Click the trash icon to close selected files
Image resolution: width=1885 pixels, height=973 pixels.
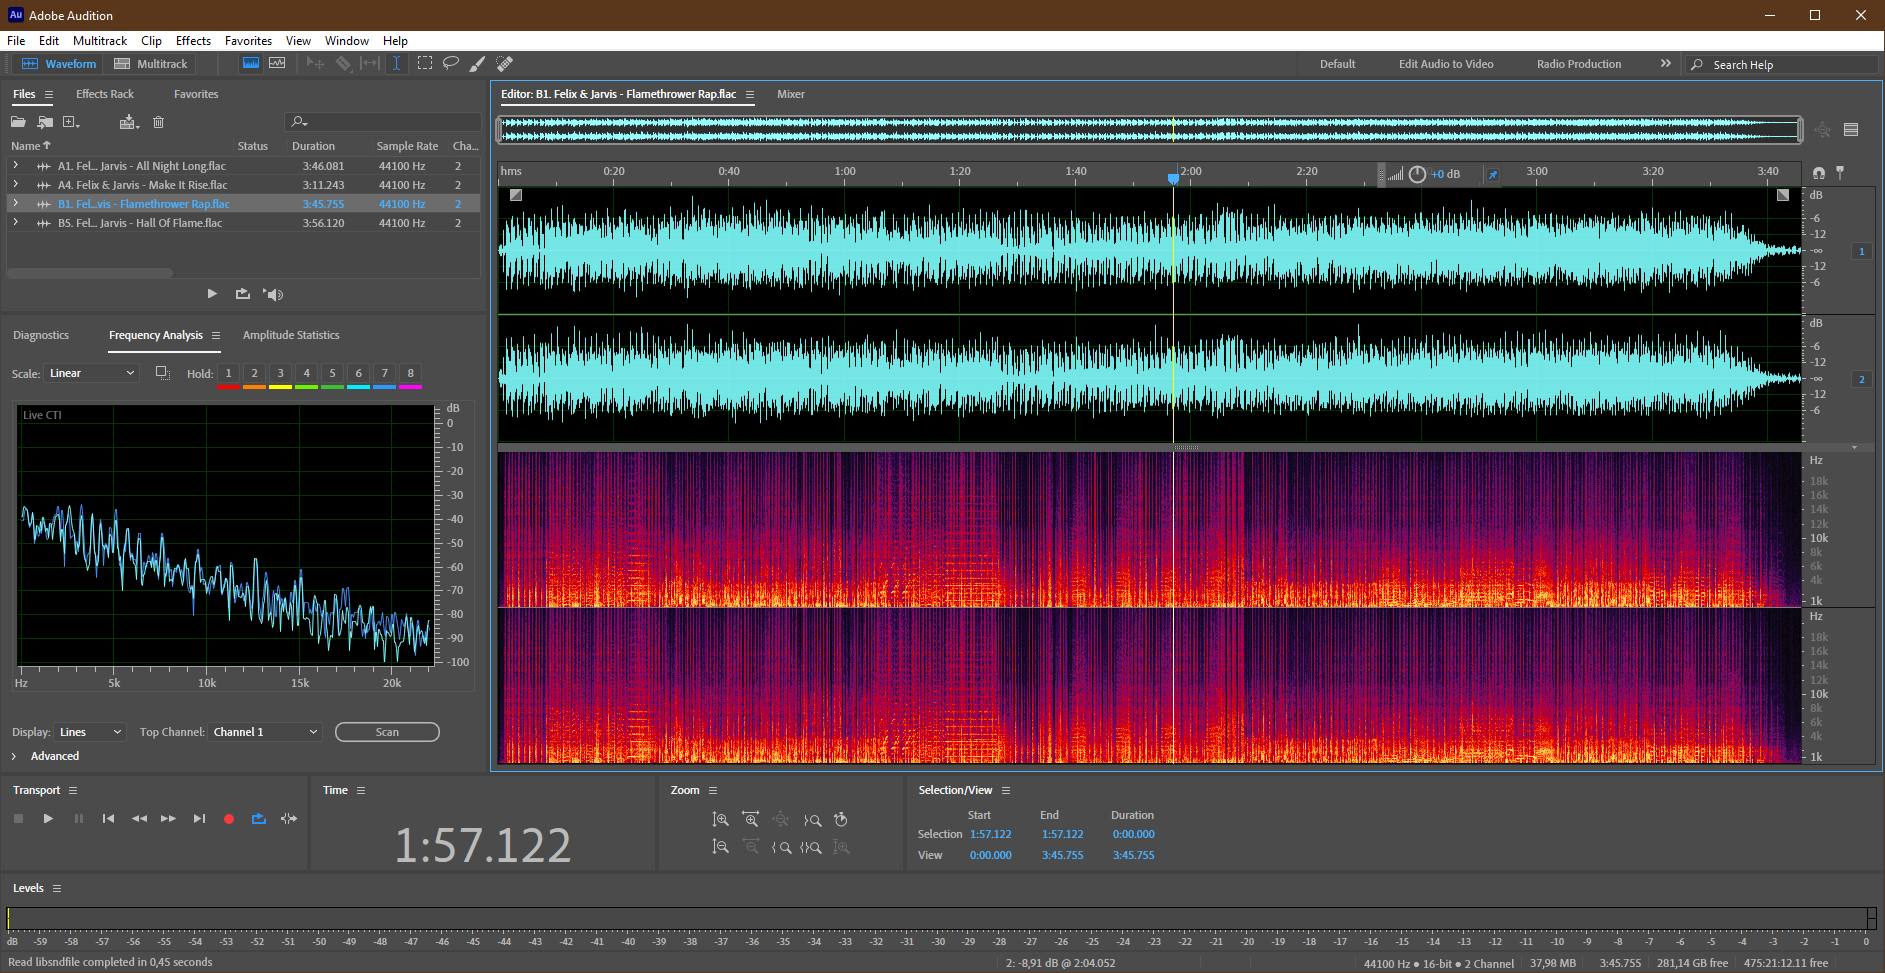coord(158,122)
